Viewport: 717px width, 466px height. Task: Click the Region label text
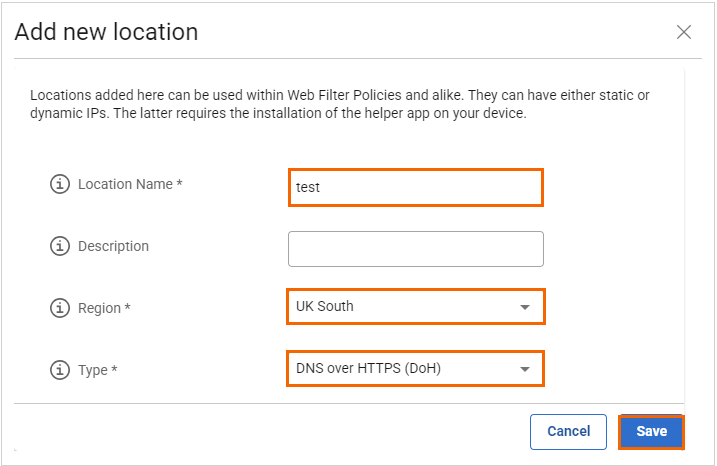point(104,309)
